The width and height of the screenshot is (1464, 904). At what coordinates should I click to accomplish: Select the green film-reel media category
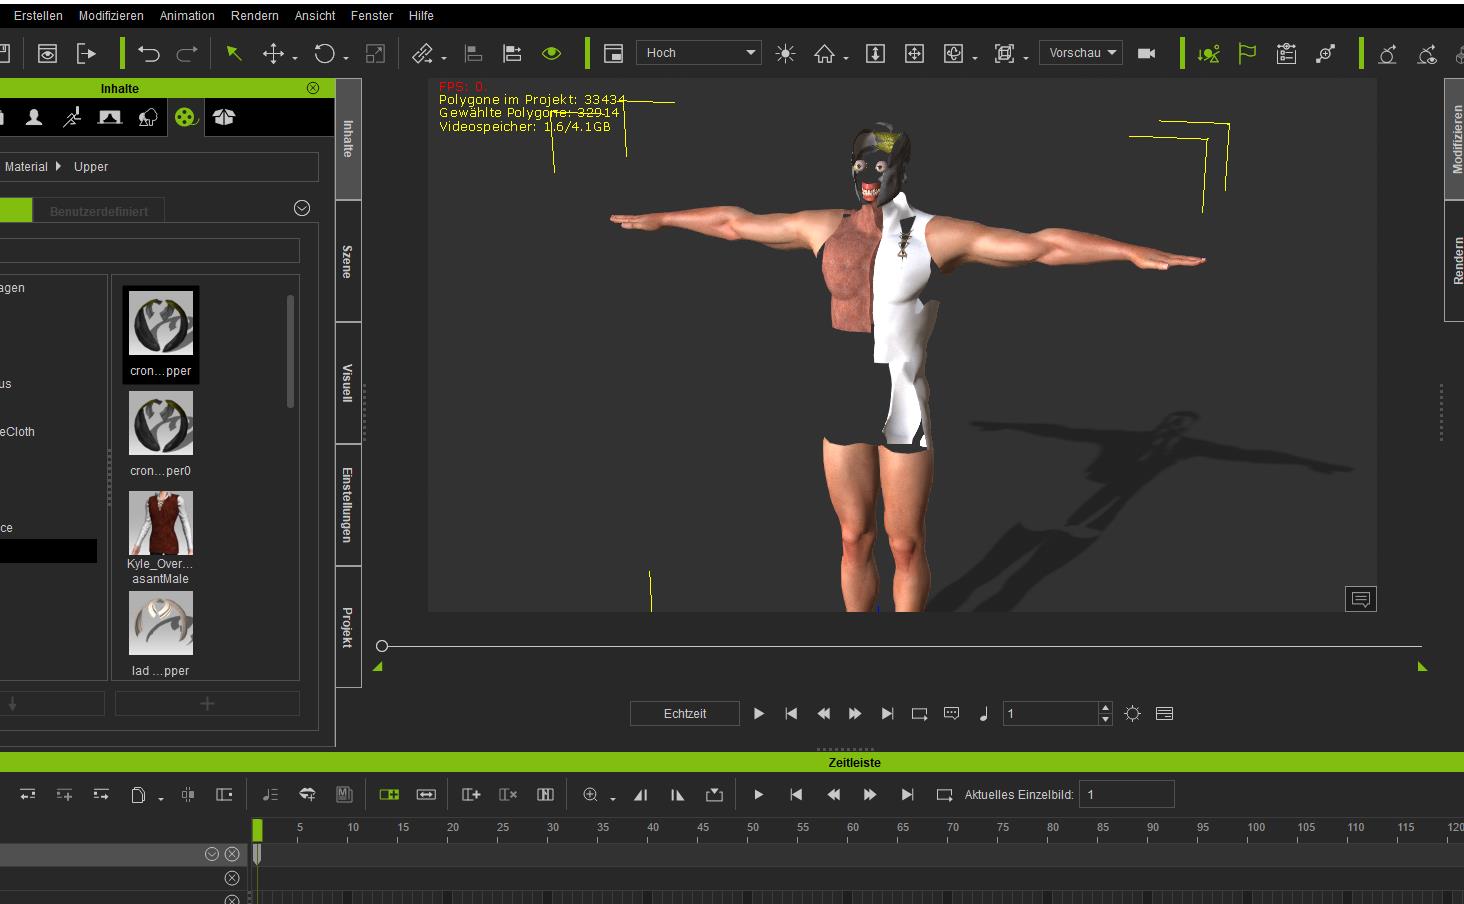(186, 118)
